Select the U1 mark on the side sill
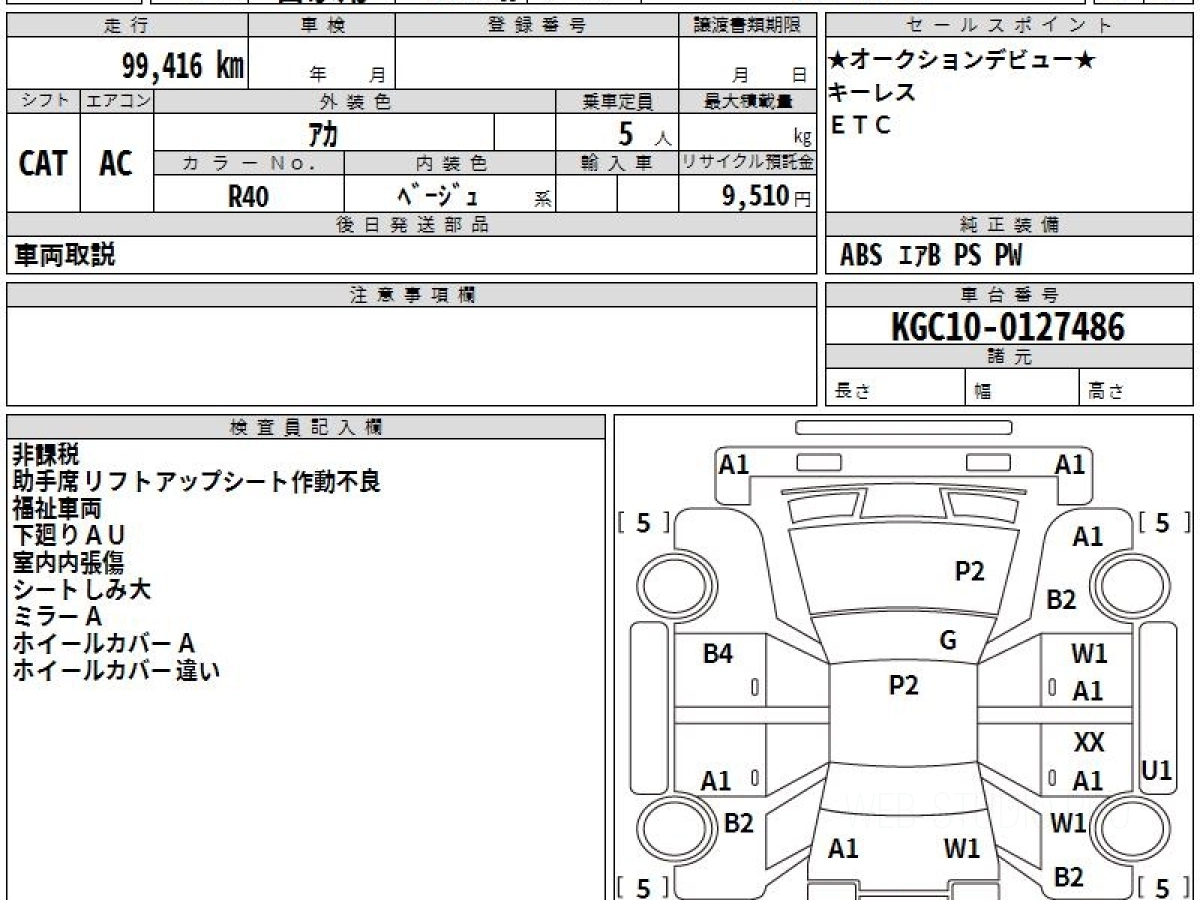Screen dimensions: 1200x900 click(1157, 770)
